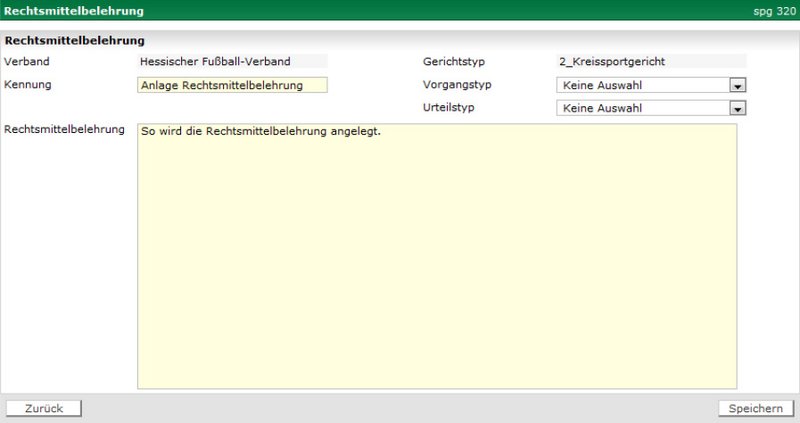Click the Gerichtstyp field label
This screenshot has width=800, height=423.
coord(453,62)
